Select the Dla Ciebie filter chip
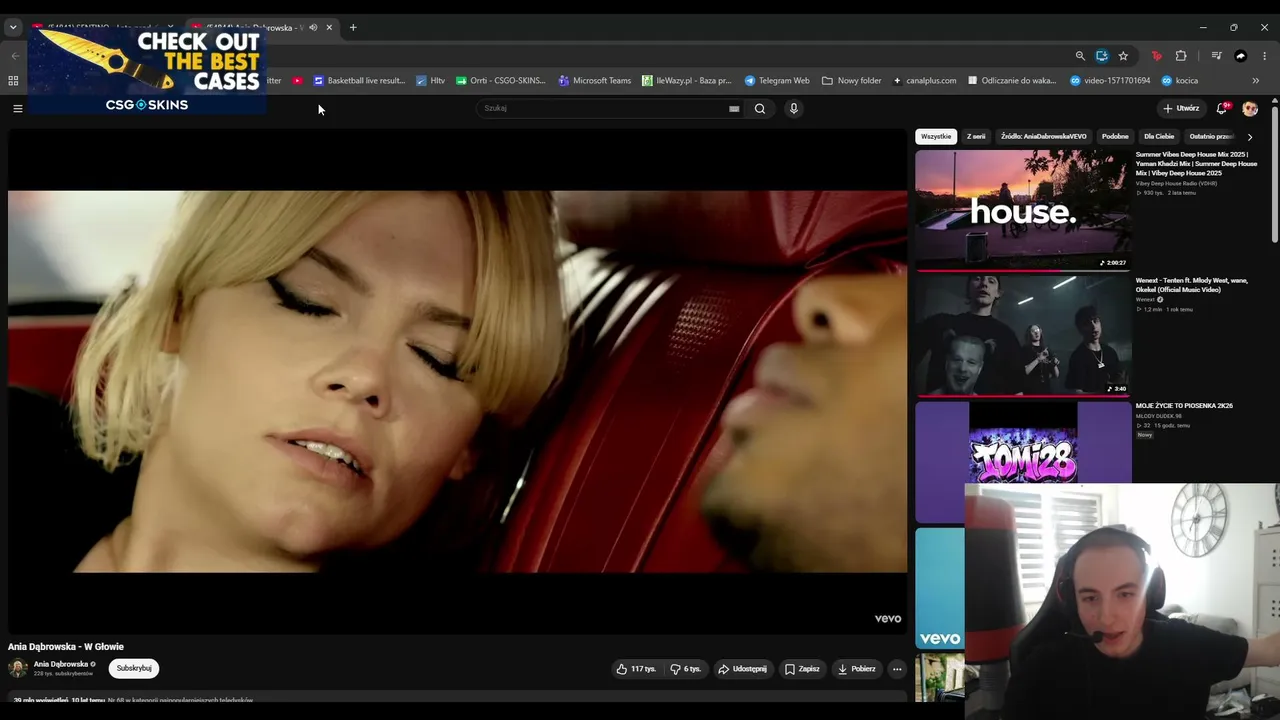Image resolution: width=1280 pixels, height=720 pixels. [1159, 136]
